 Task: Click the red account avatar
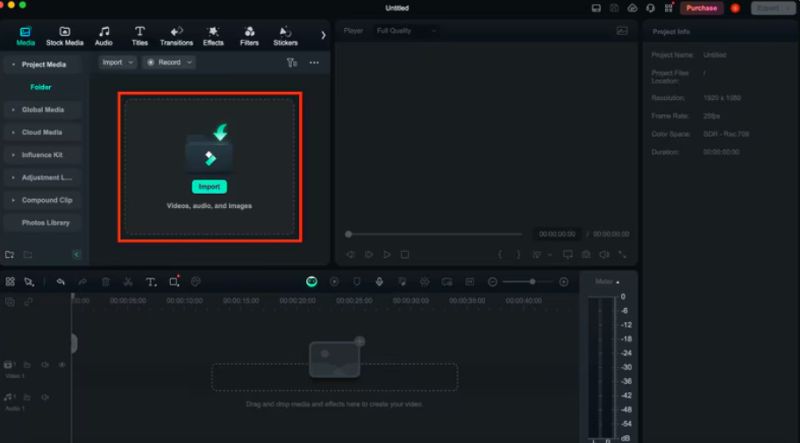click(x=735, y=8)
